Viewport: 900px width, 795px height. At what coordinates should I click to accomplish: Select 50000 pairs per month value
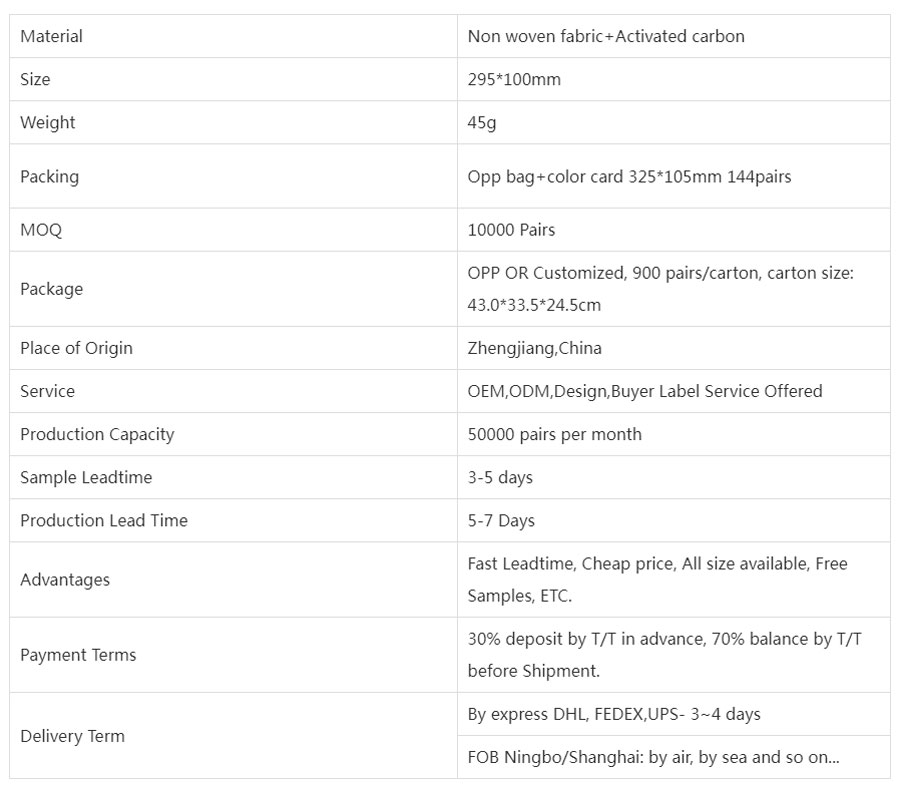pyautogui.click(x=554, y=434)
